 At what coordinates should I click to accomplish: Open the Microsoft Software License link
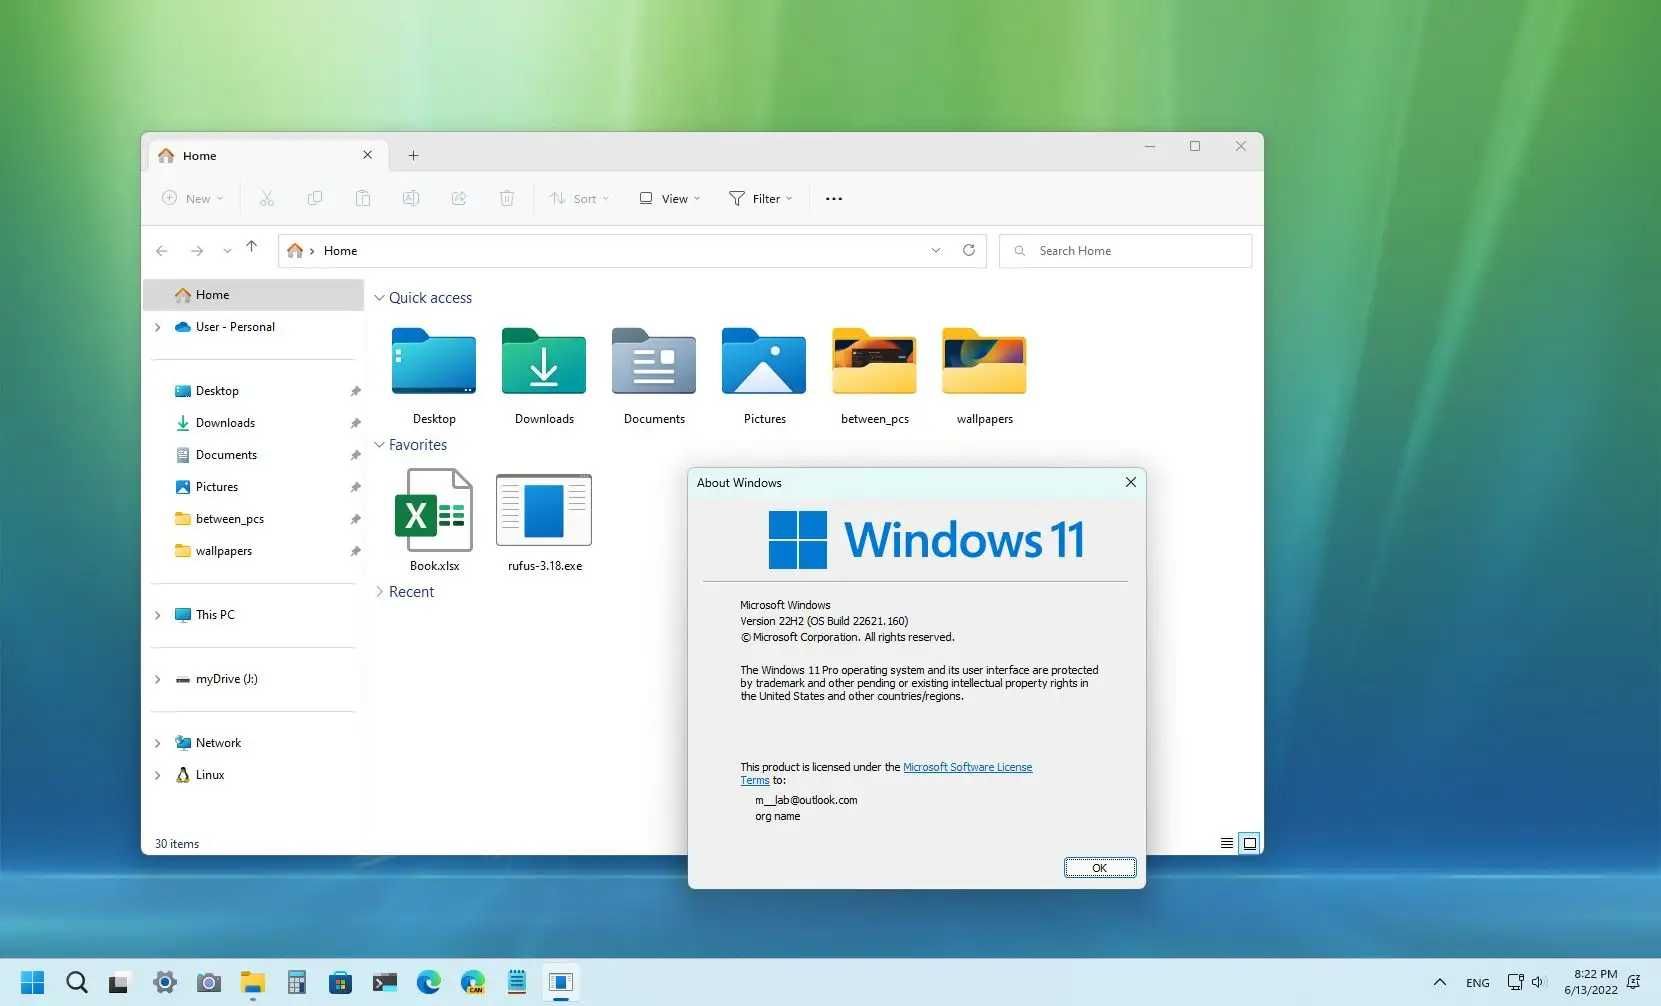[967, 767]
